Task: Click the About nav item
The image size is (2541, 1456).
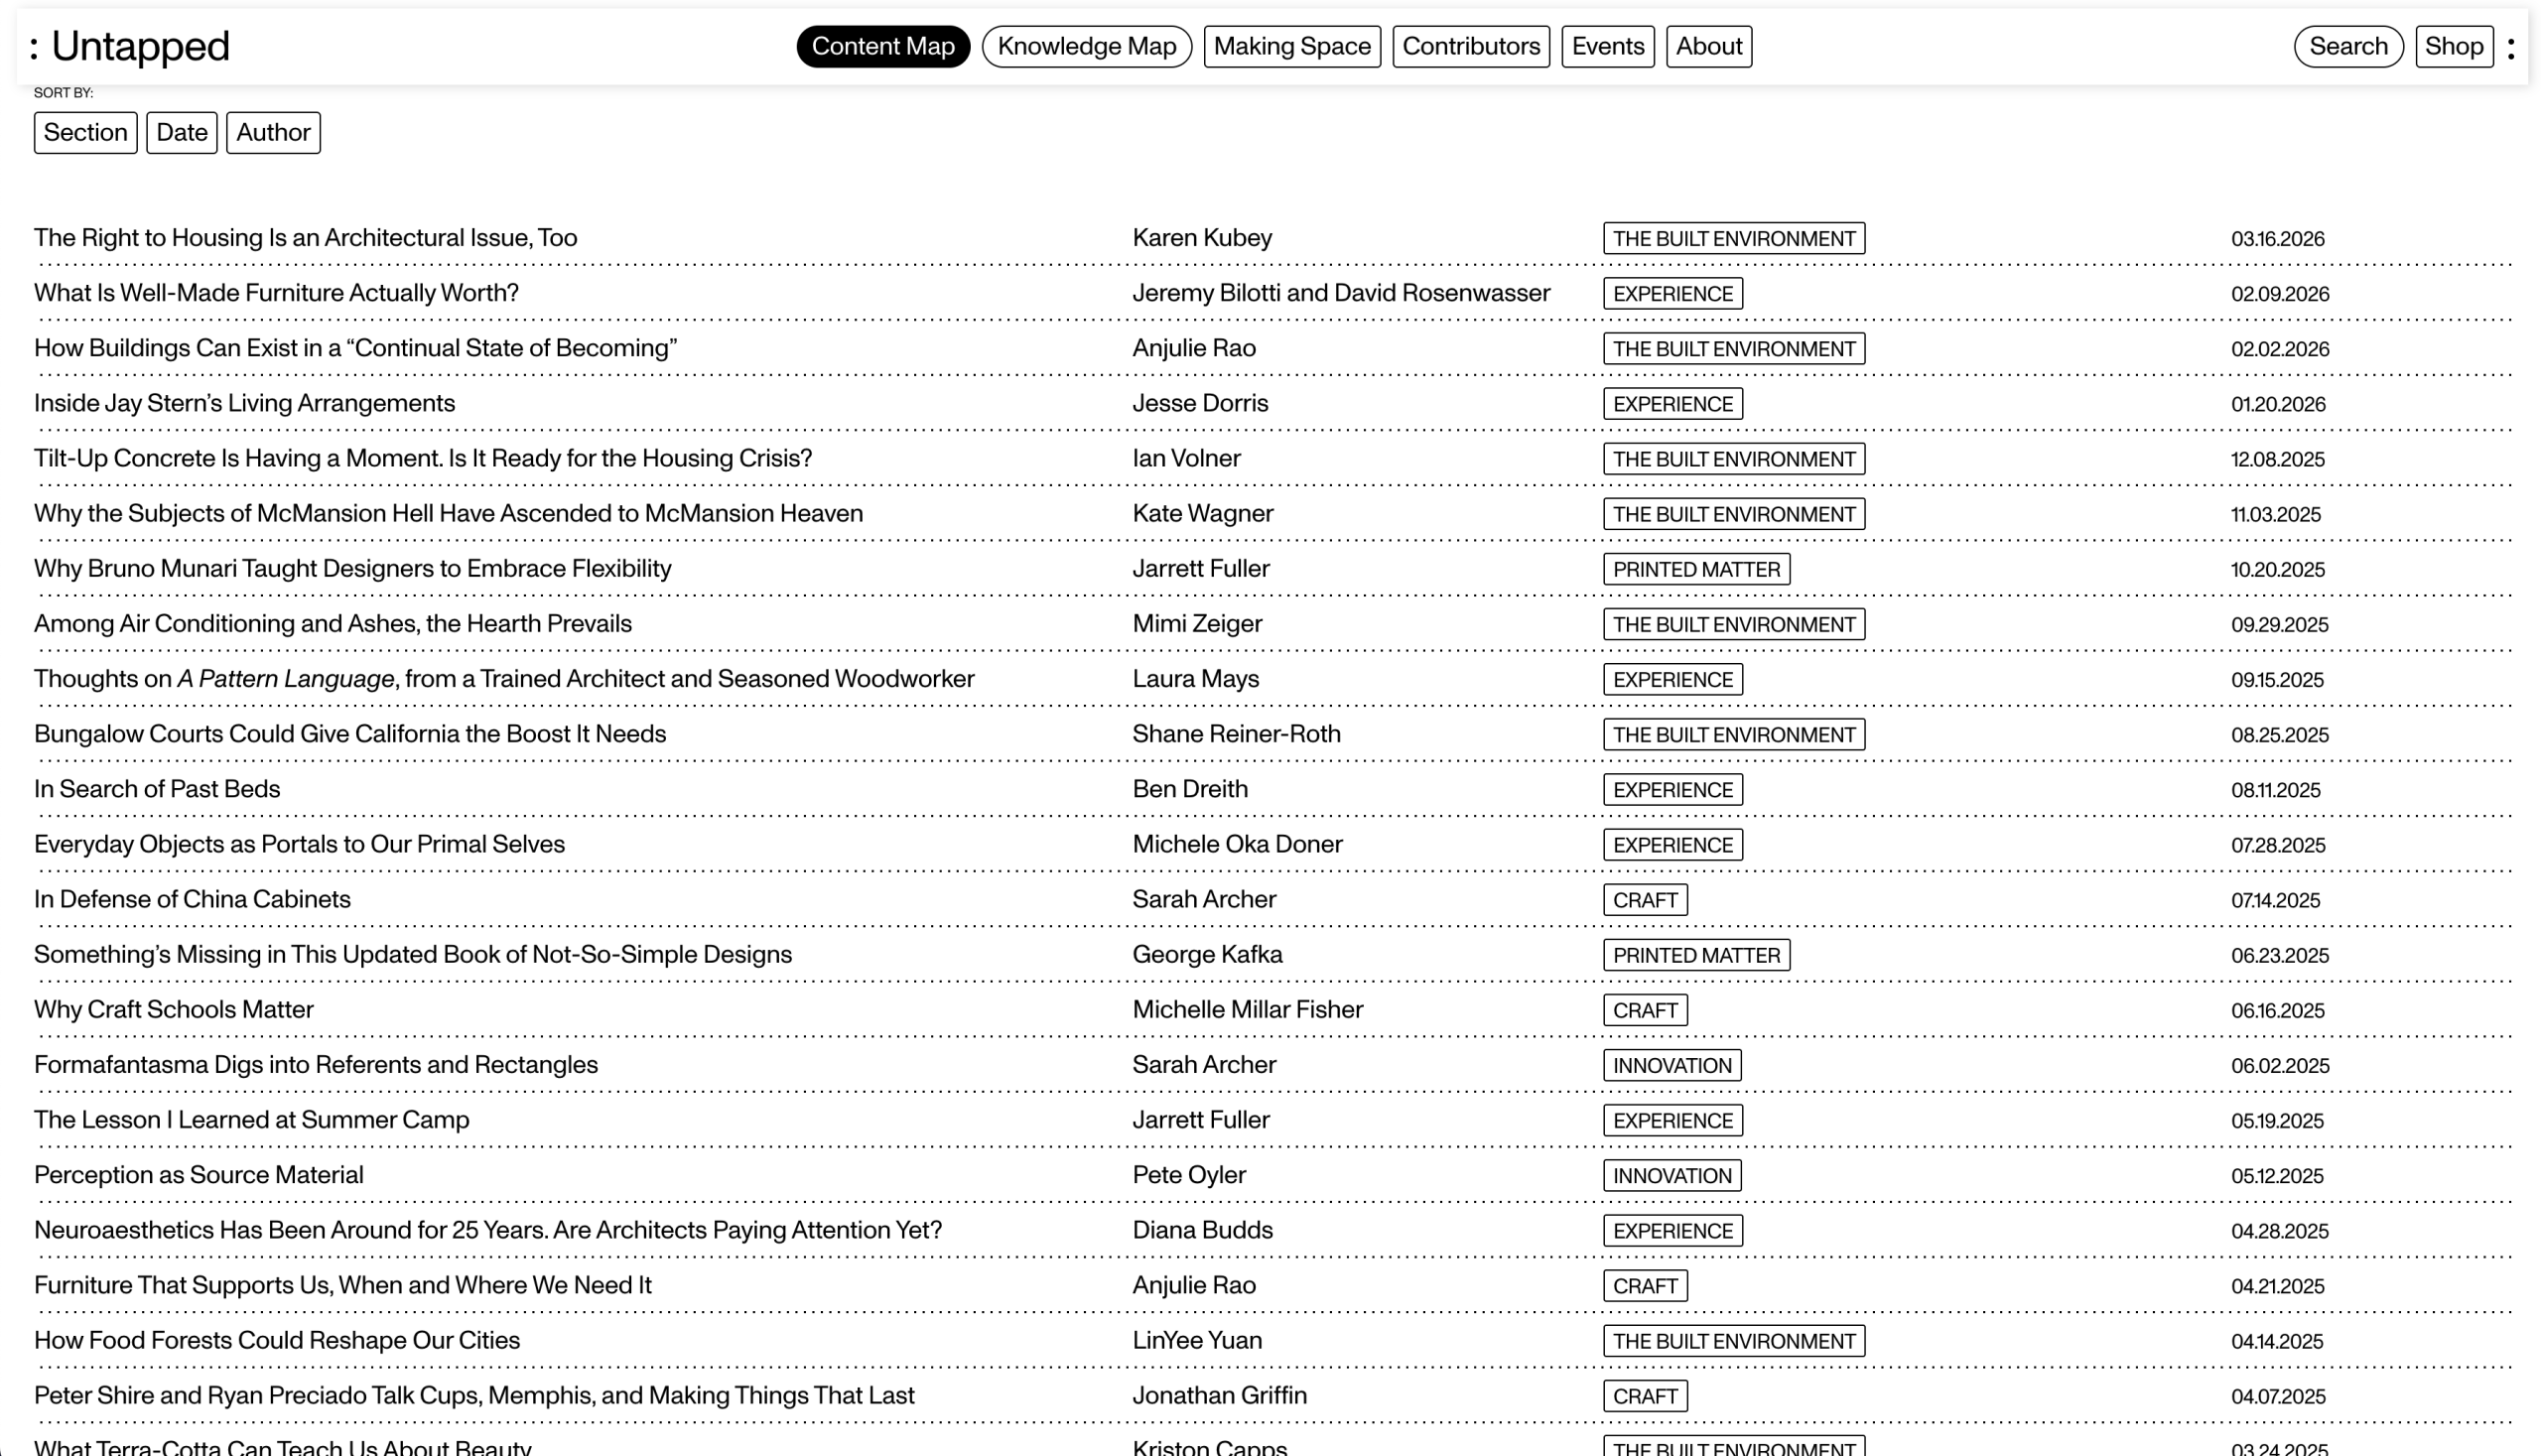Action: (1708, 46)
